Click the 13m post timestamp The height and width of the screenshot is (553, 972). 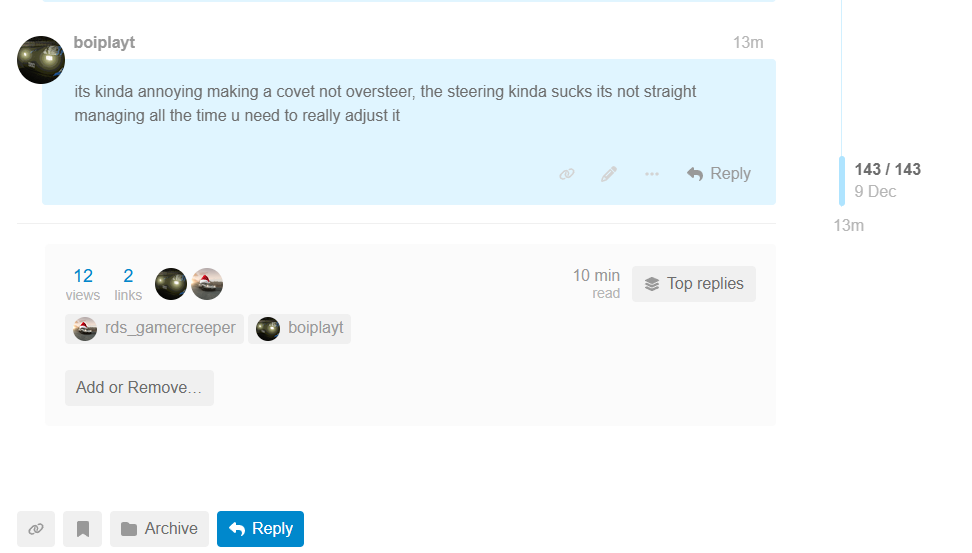pos(747,43)
